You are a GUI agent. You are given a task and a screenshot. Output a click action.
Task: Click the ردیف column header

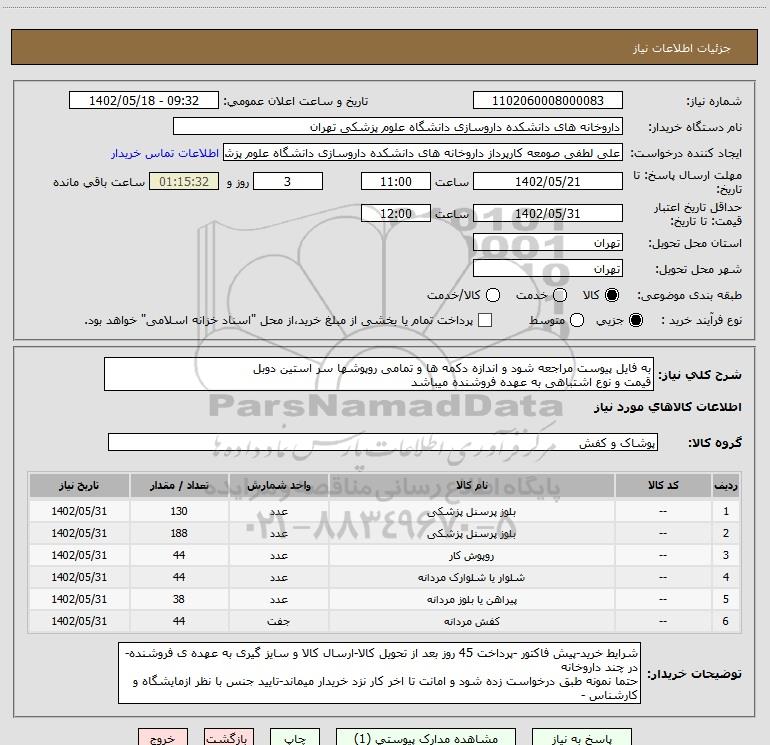(x=726, y=485)
